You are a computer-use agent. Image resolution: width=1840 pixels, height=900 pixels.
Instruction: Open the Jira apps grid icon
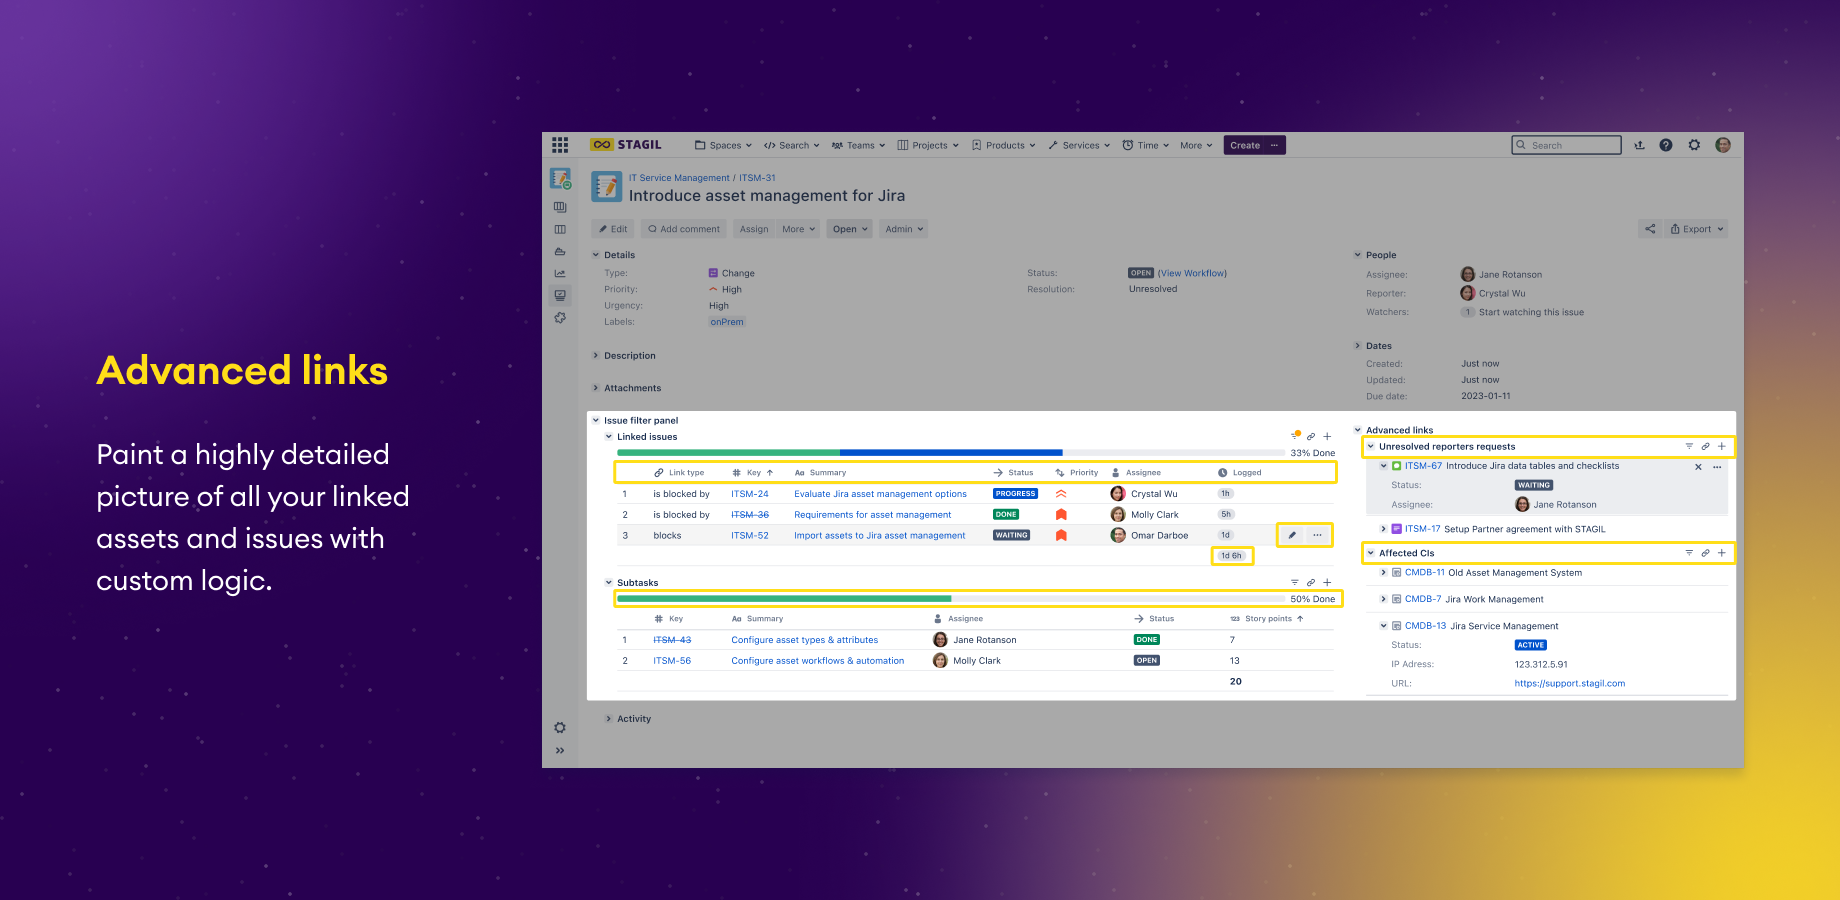tap(560, 144)
